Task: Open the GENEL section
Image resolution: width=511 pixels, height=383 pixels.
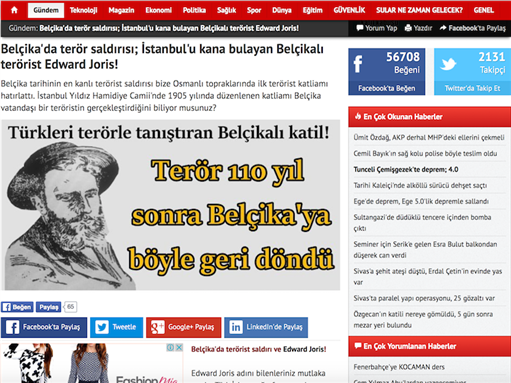Action: point(484,10)
